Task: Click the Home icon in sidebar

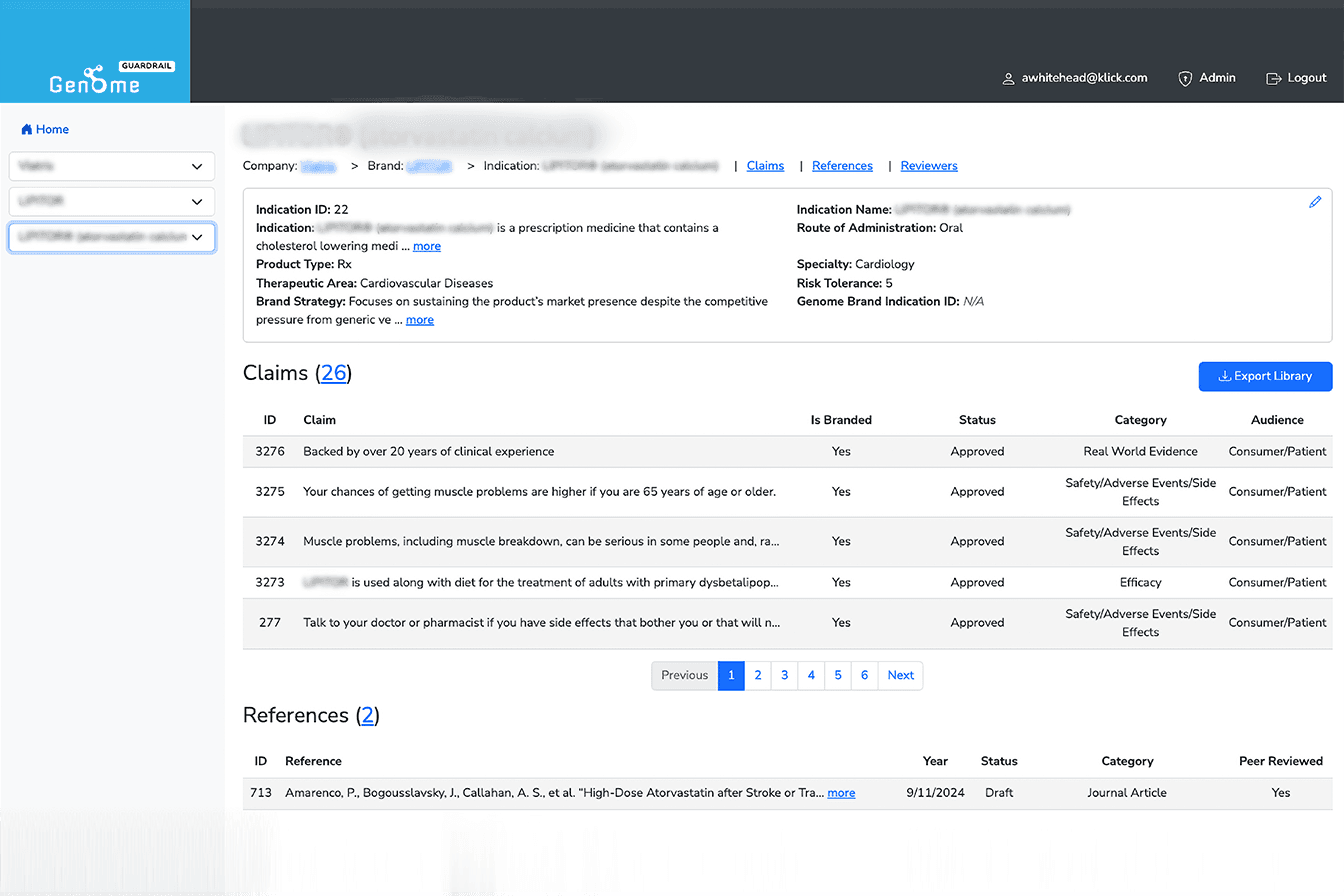Action: tap(27, 130)
